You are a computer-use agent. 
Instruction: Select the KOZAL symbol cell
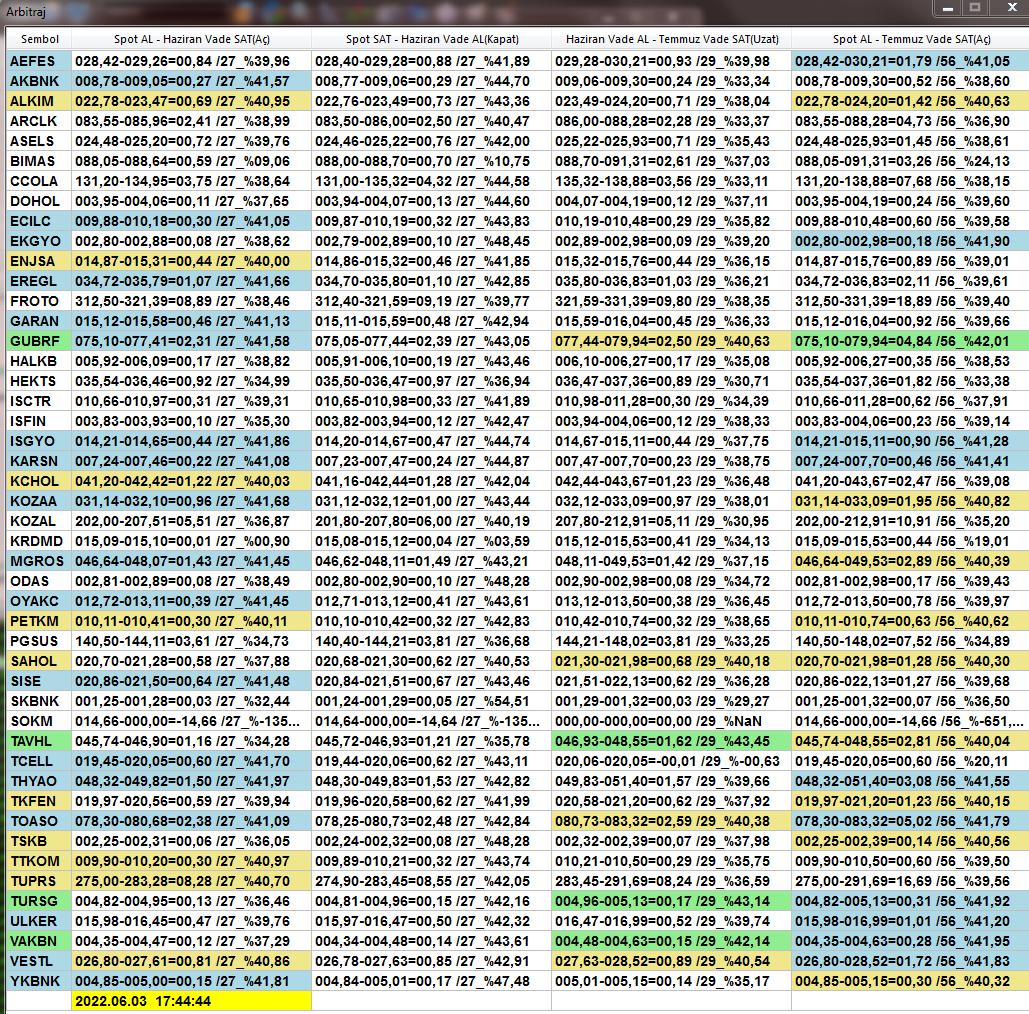[x=39, y=522]
